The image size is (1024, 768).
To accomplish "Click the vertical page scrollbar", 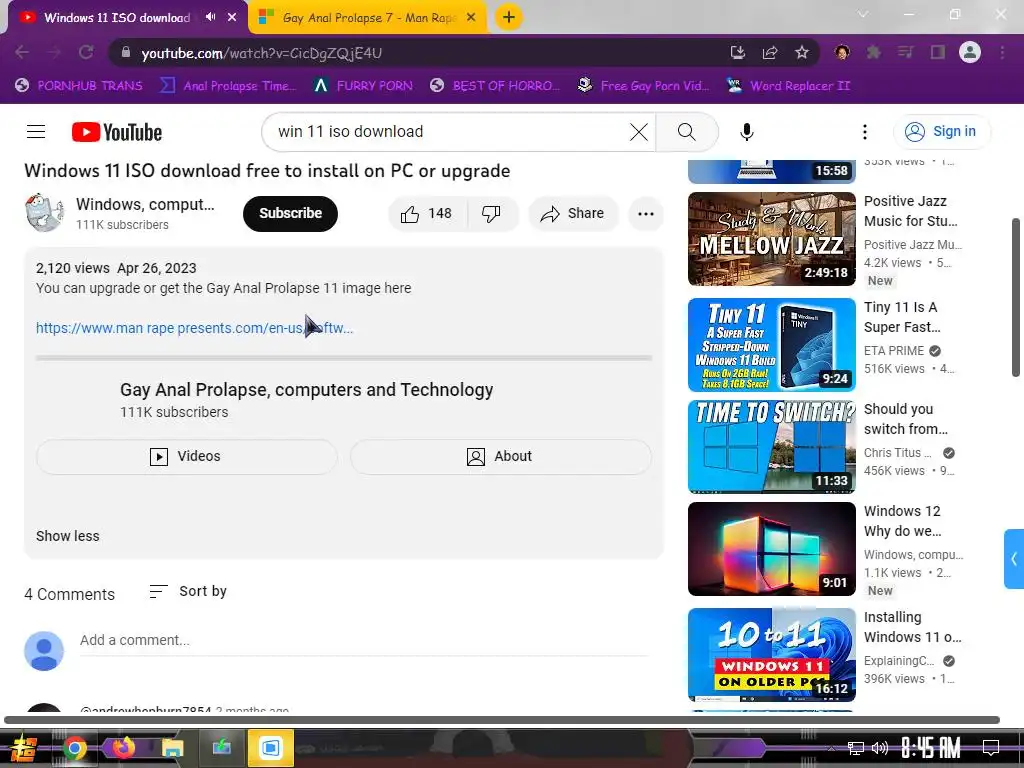I will pos(1016,298).
